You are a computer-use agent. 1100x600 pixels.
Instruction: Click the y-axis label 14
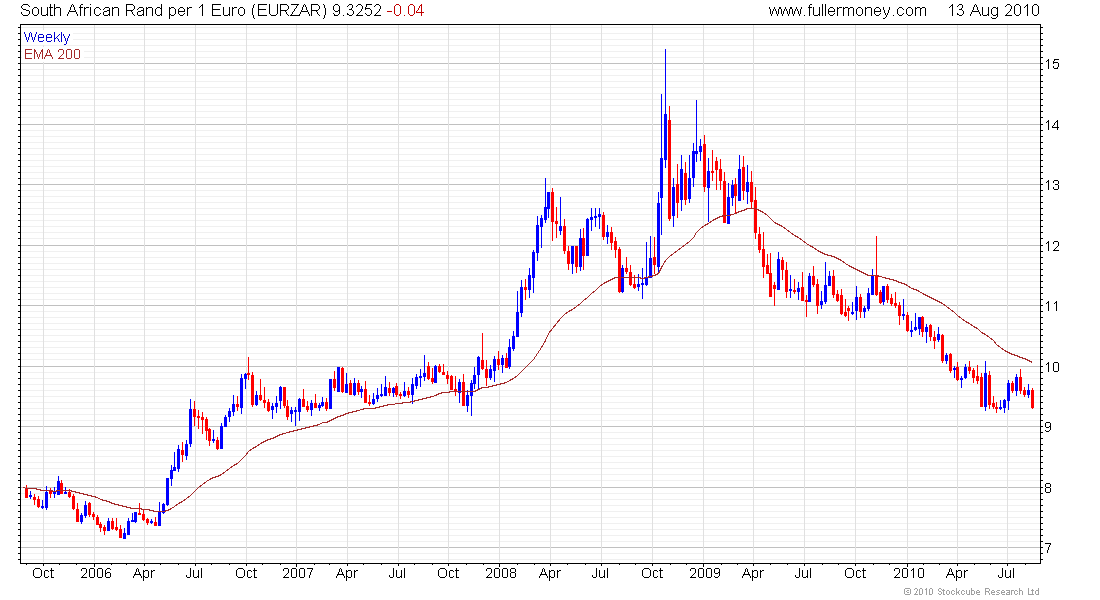click(x=1052, y=126)
